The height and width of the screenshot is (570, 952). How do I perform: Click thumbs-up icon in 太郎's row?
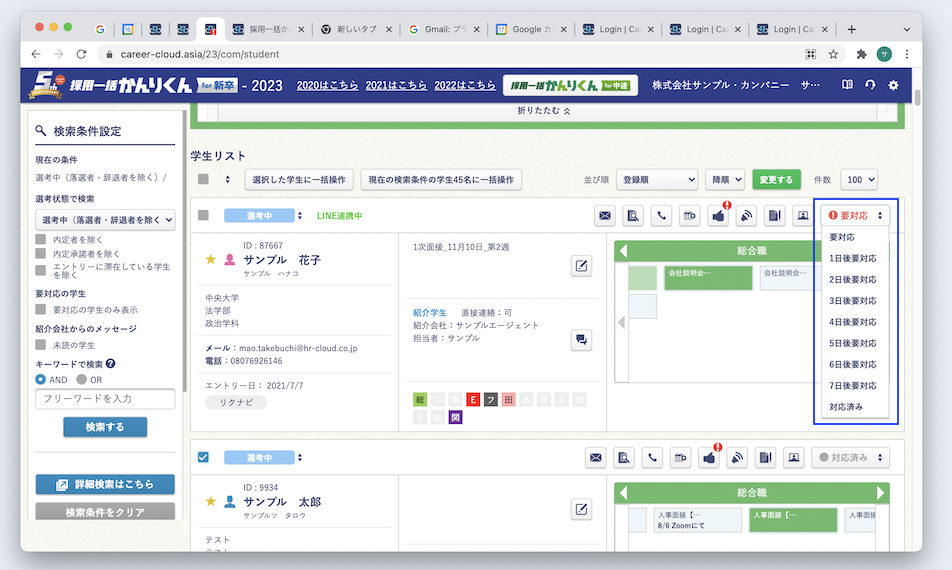pyautogui.click(x=709, y=458)
